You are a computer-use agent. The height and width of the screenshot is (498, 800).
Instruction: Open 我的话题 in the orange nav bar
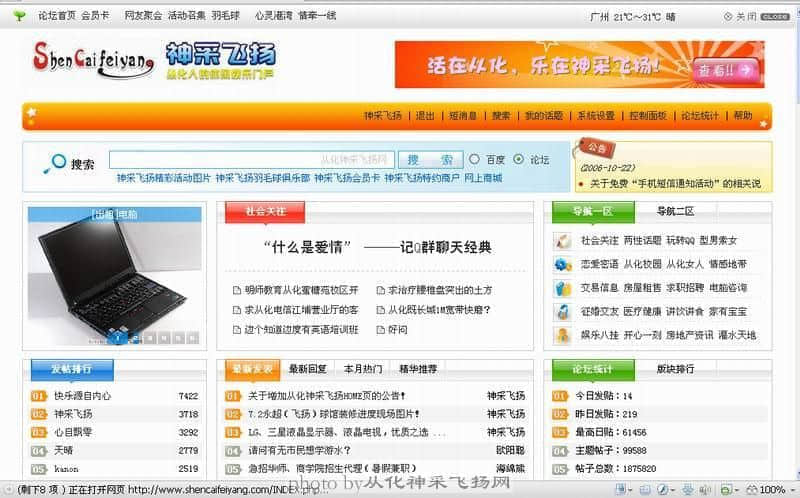[x=544, y=116]
